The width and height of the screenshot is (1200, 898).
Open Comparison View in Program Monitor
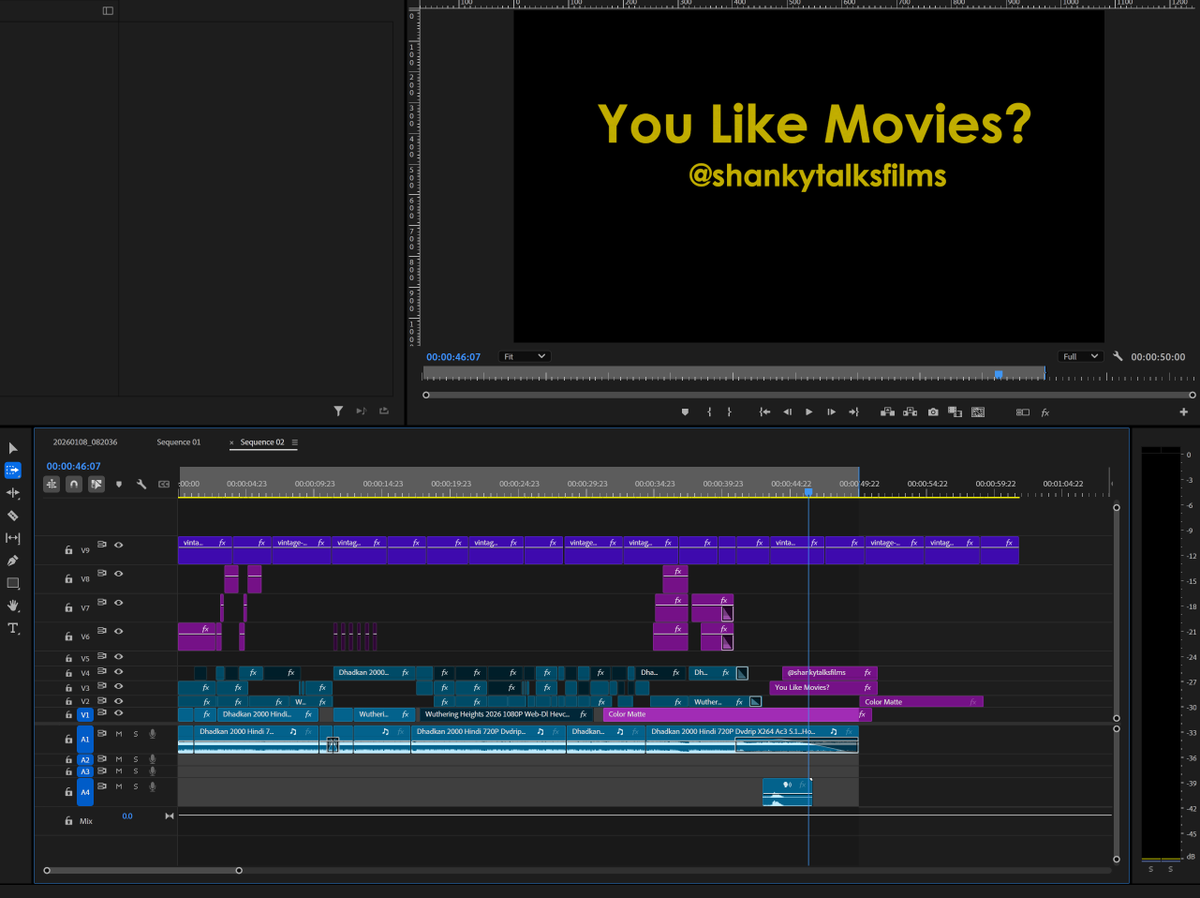click(955, 412)
